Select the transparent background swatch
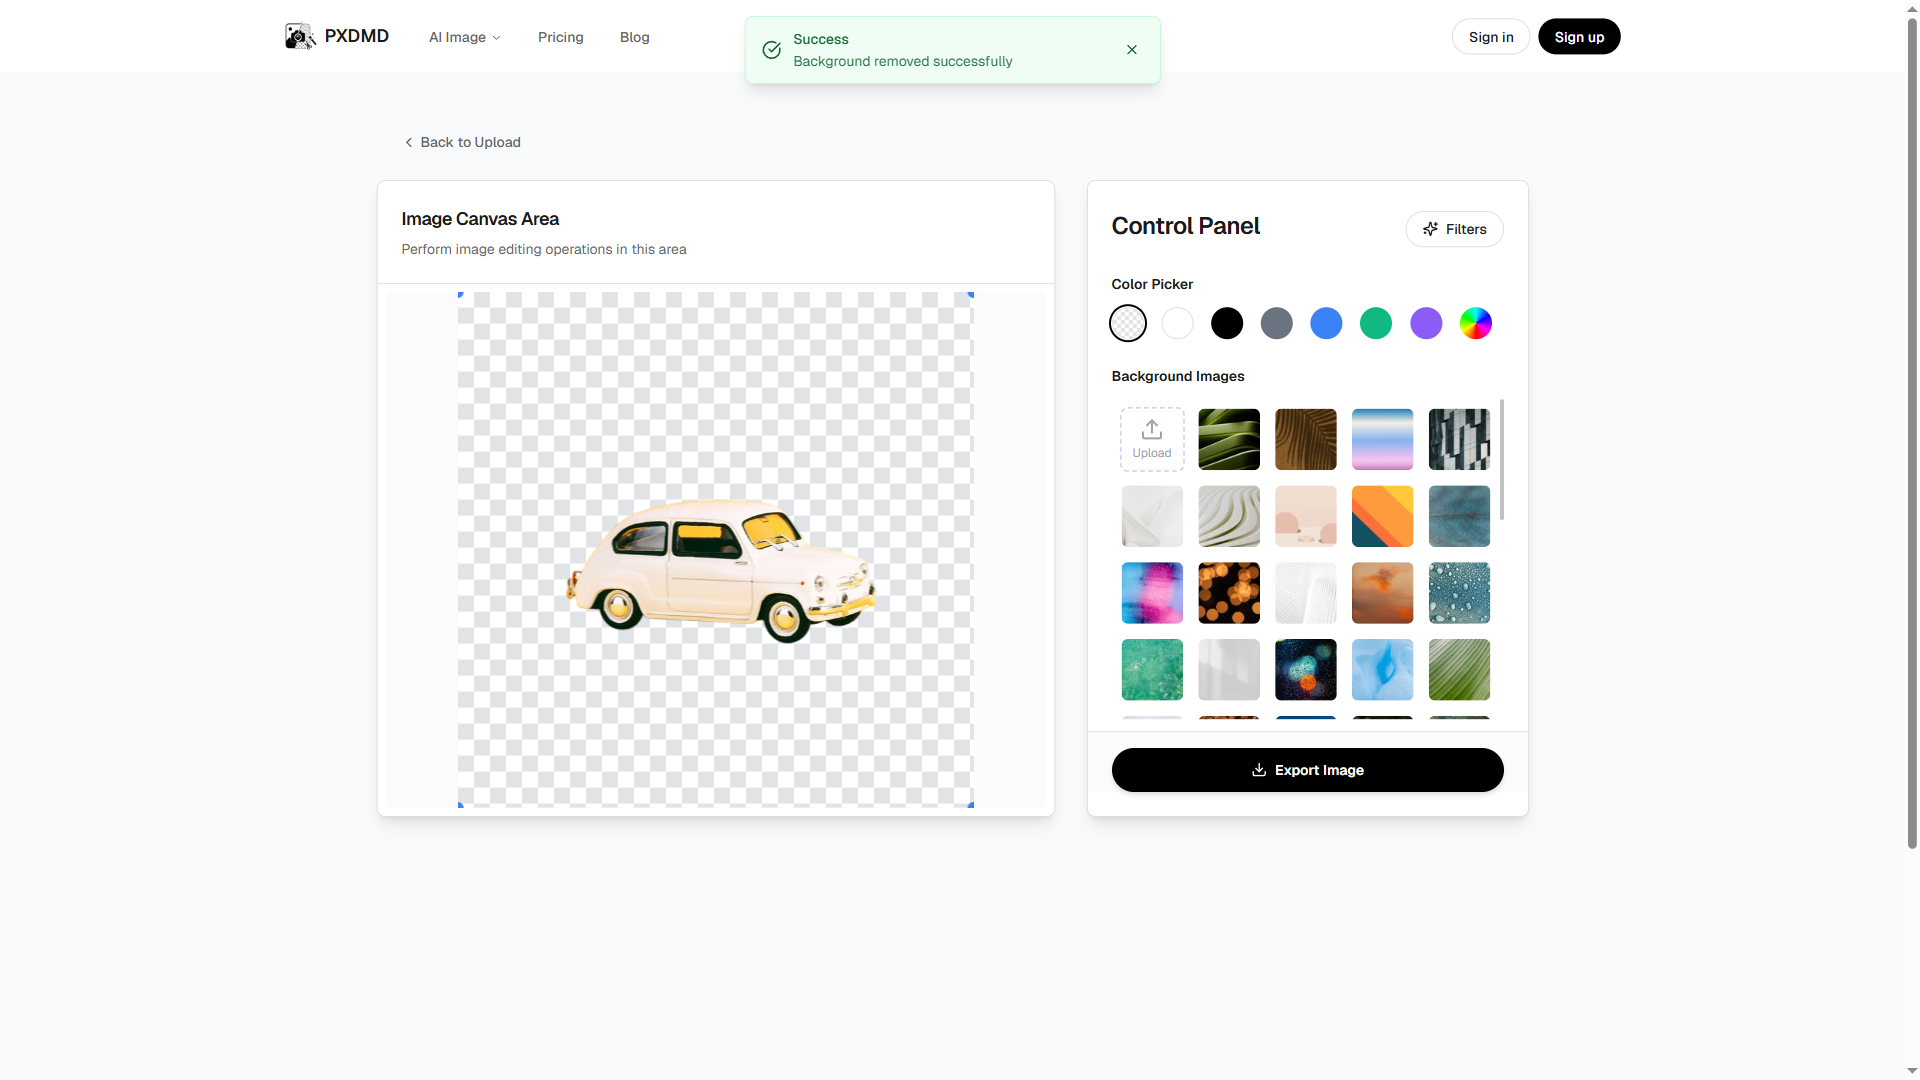This screenshot has width=1920, height=1080. (x=1128, y=323)
